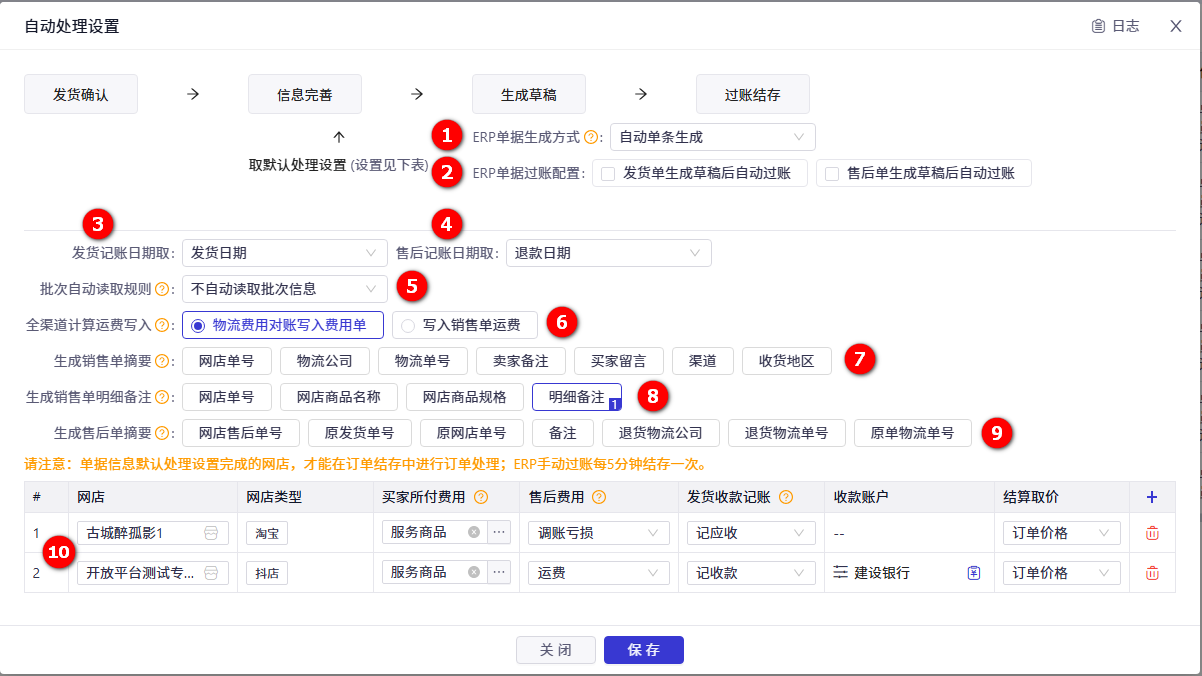Check 售后单生成草稿后自动过账

[x=832, y=173]
